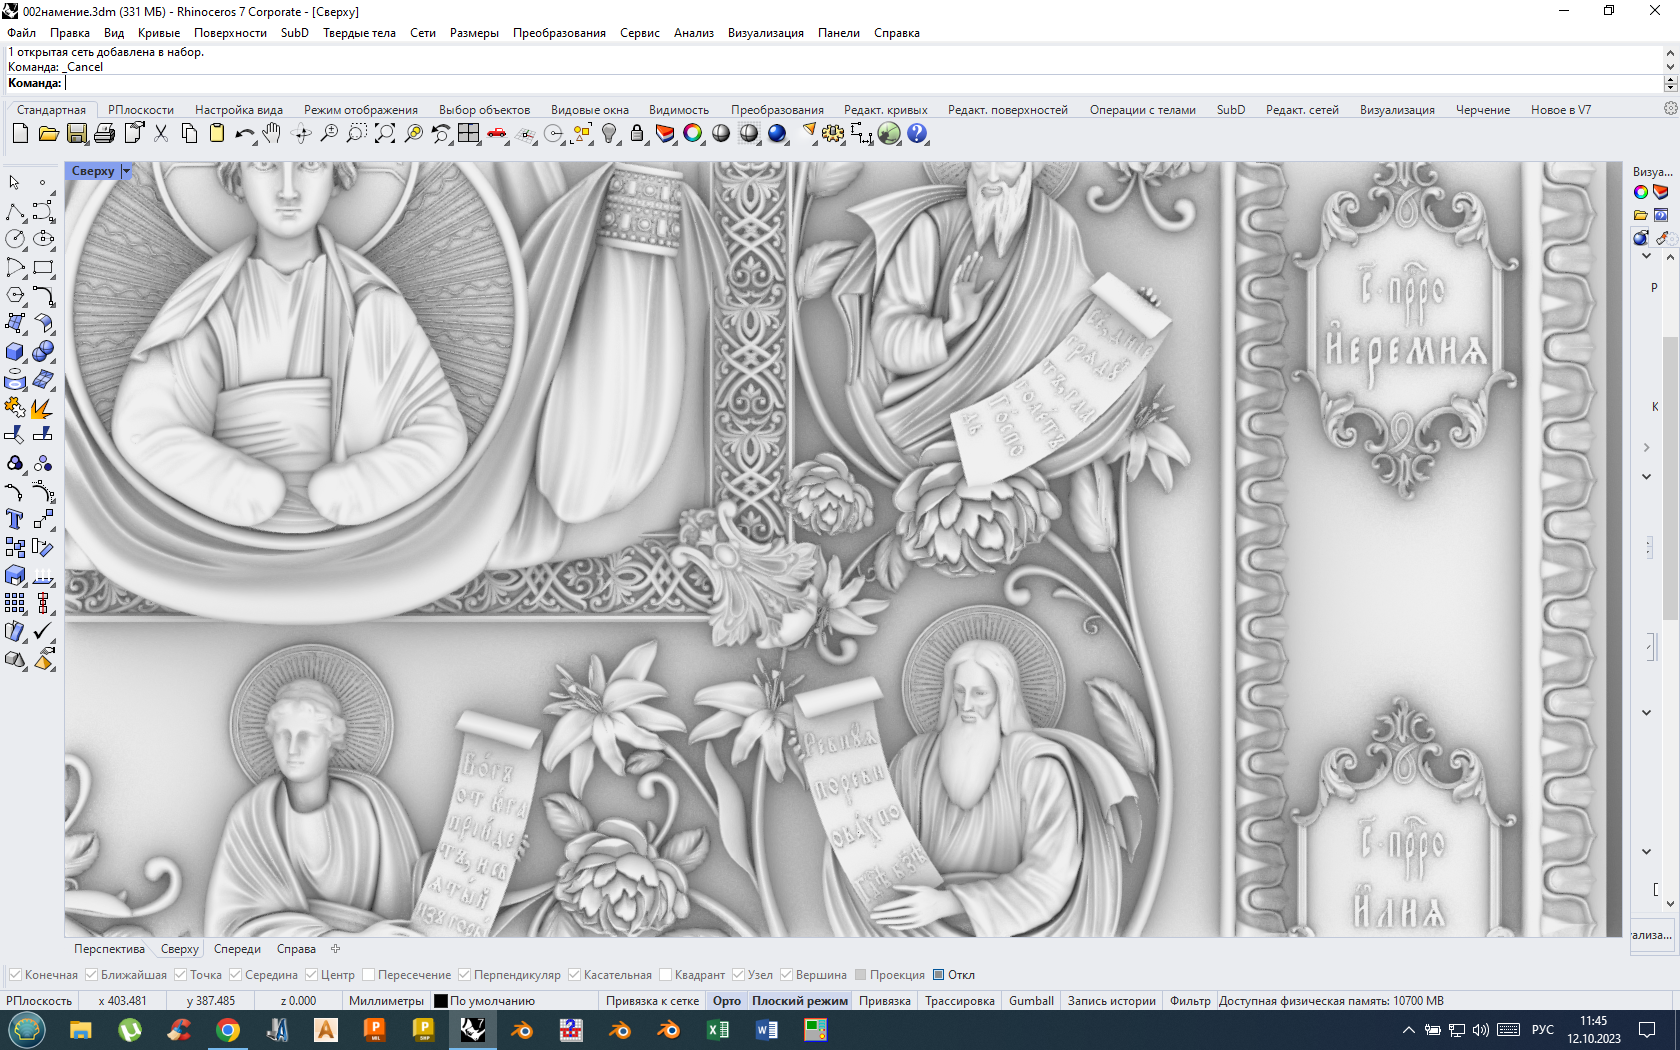Click the Undo arrow icon
This screenshot has width=1680, height=1050.
(244, 133)
